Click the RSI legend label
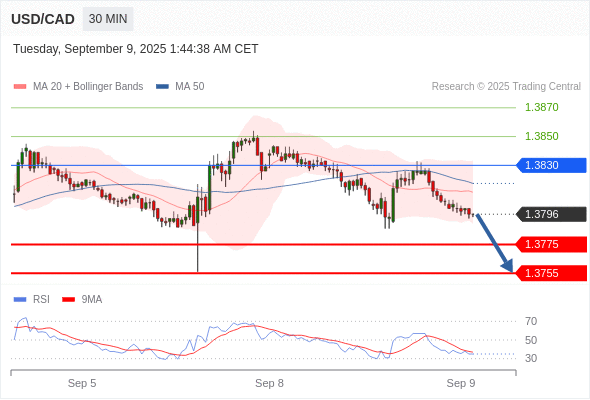 [x=41, y=300]
